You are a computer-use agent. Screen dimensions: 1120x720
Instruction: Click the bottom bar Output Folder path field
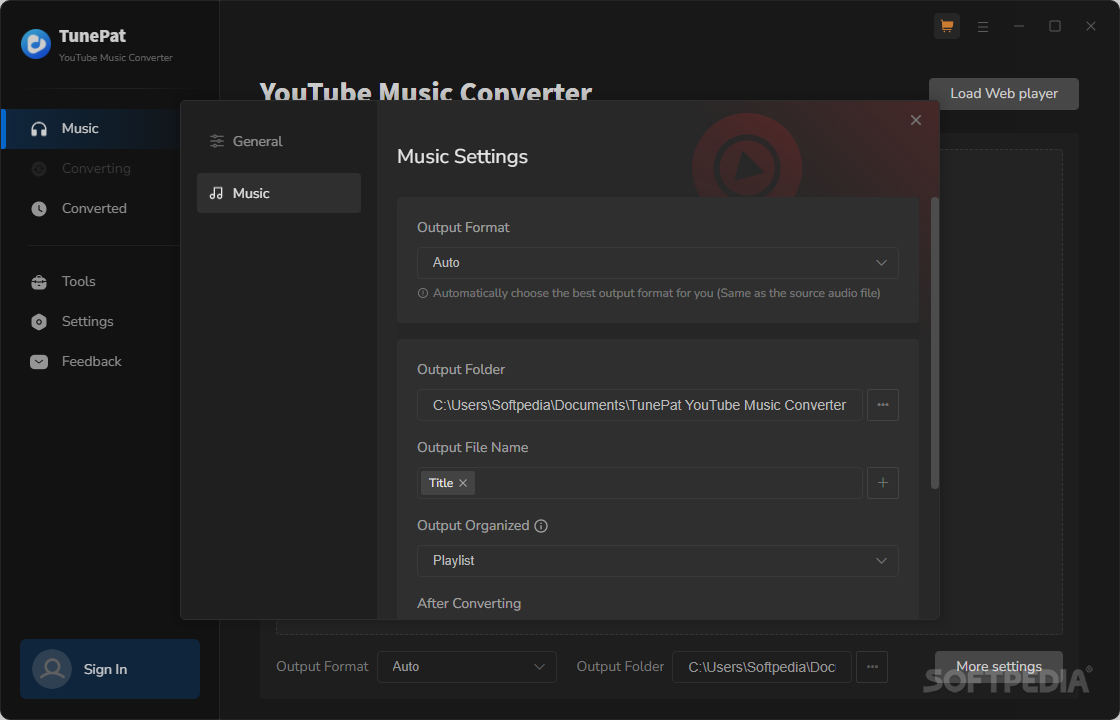(x=761, y=666)
